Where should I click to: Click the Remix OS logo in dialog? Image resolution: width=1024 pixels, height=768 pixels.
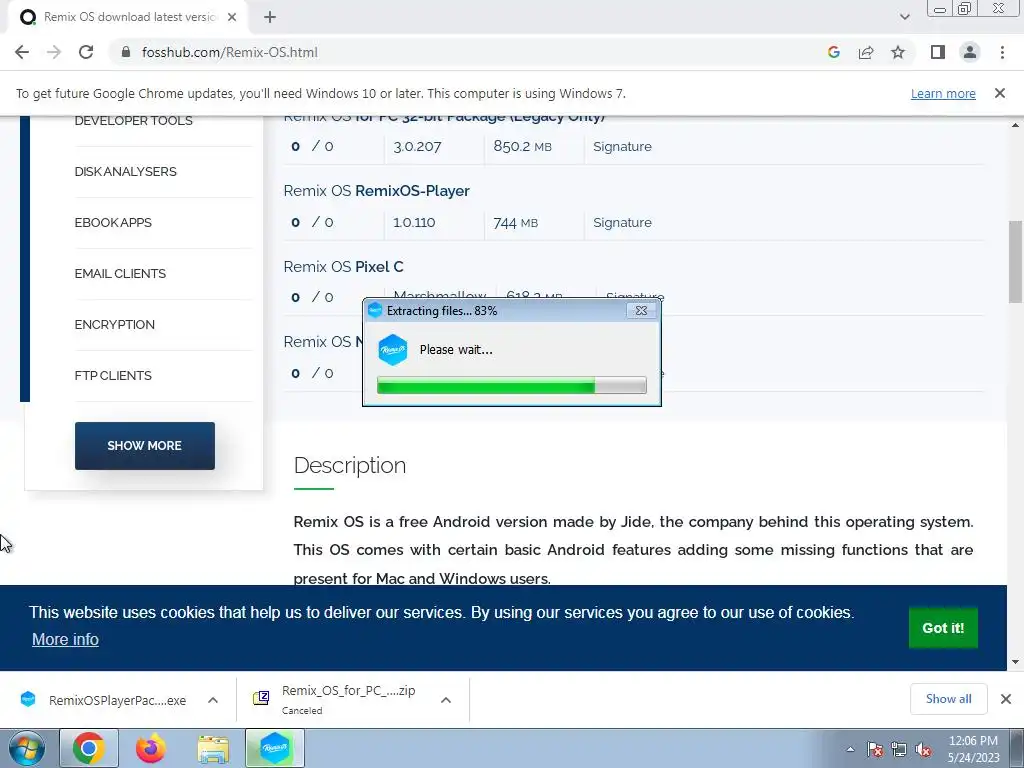[x=392, y=350]
